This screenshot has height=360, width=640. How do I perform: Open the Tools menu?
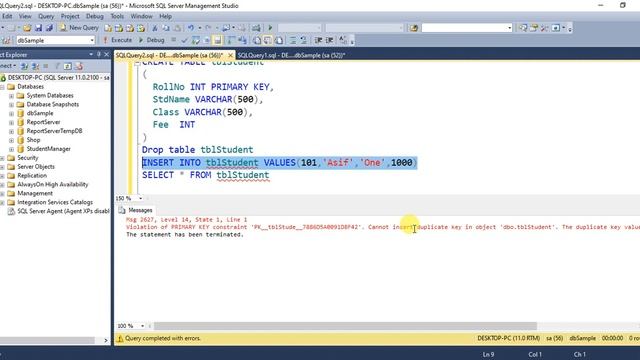click(x=117, y=16)
